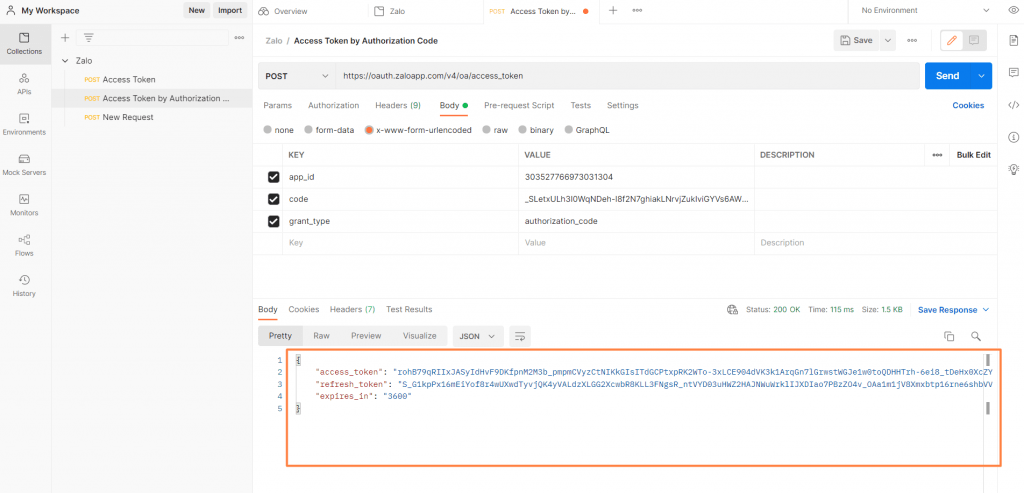This screenshot has width=1024, height=493.
Task: Open collections sidebar more options ellipsis
Action: coord(240,38)
